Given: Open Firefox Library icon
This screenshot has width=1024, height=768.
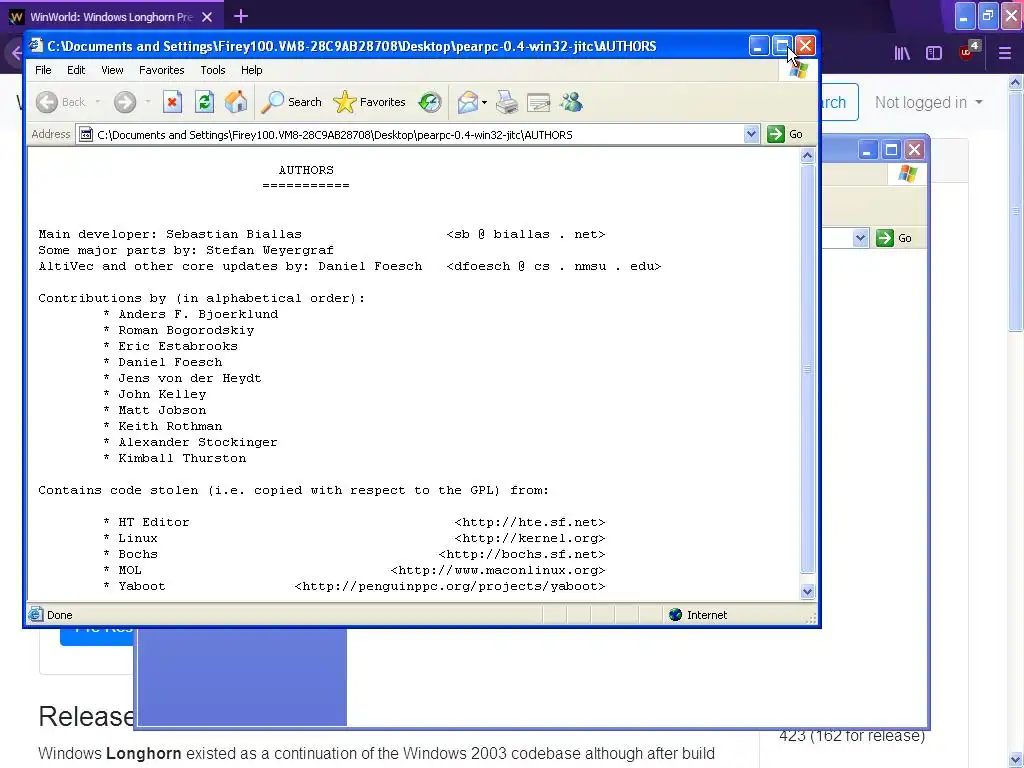Looking at the screenshot, I should tap(902, 53).
